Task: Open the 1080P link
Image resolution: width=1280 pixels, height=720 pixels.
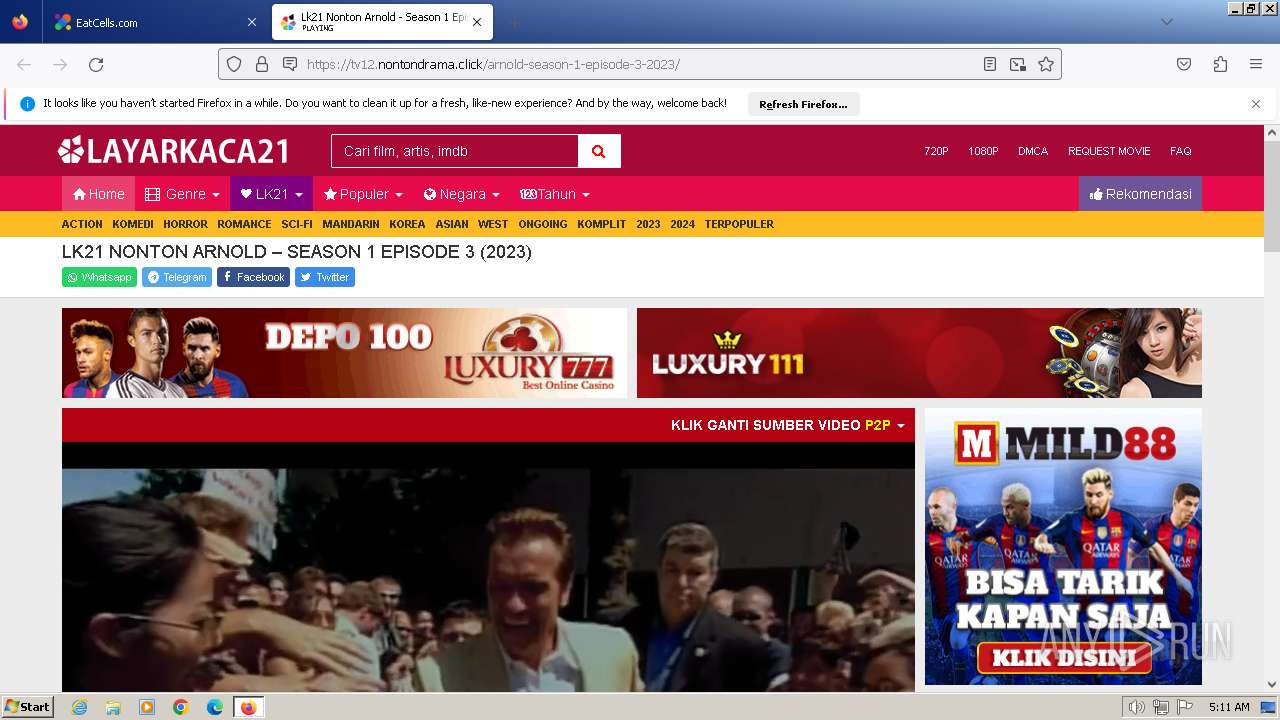Action: tap(983, 151)
